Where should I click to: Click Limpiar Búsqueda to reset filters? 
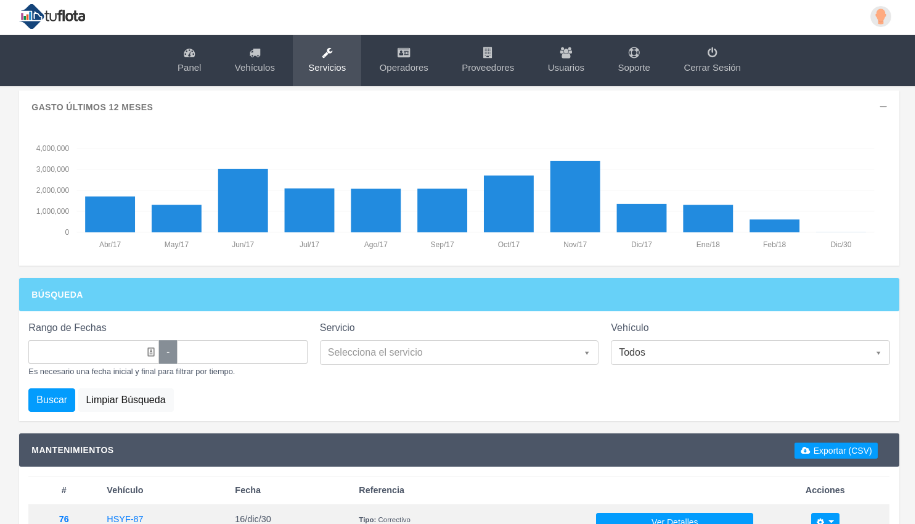[126, 400]
